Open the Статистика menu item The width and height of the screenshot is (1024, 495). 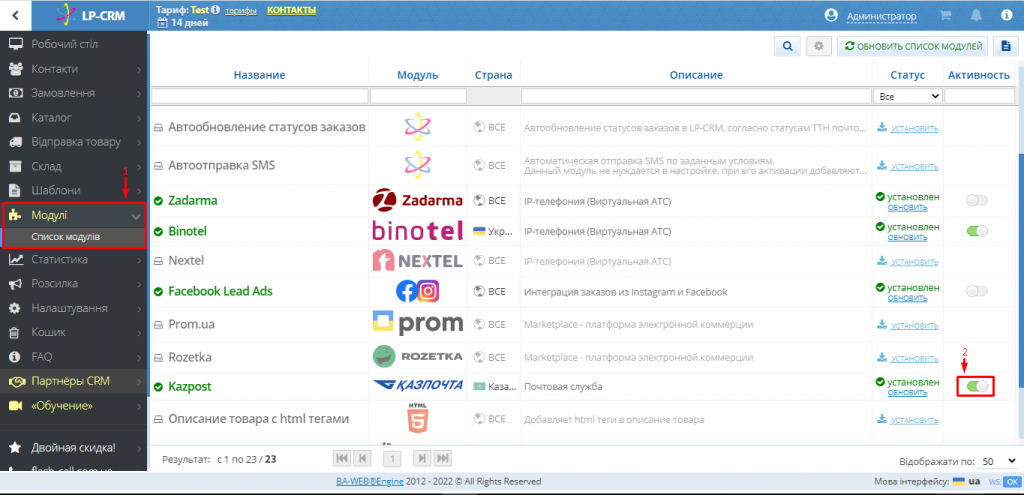tap(74, 260)
